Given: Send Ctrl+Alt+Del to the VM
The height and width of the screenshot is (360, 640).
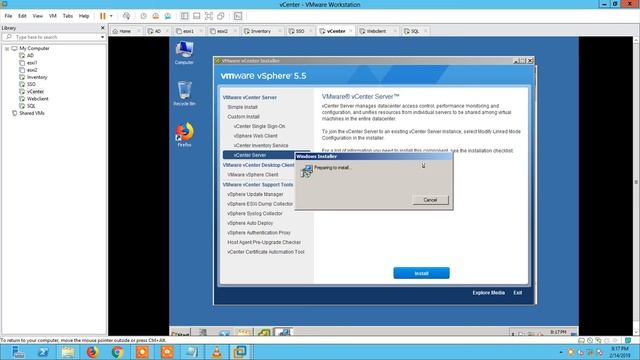Looking at the screenshot, I should coord(127,16).
